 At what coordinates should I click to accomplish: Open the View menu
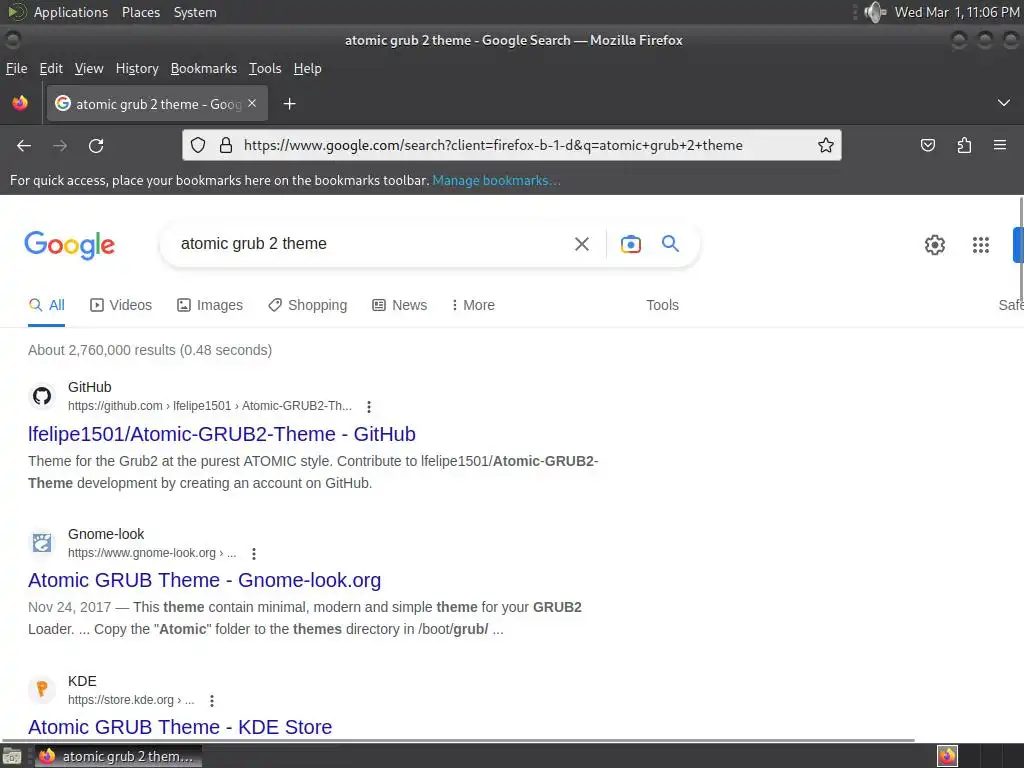click(89, 69)
